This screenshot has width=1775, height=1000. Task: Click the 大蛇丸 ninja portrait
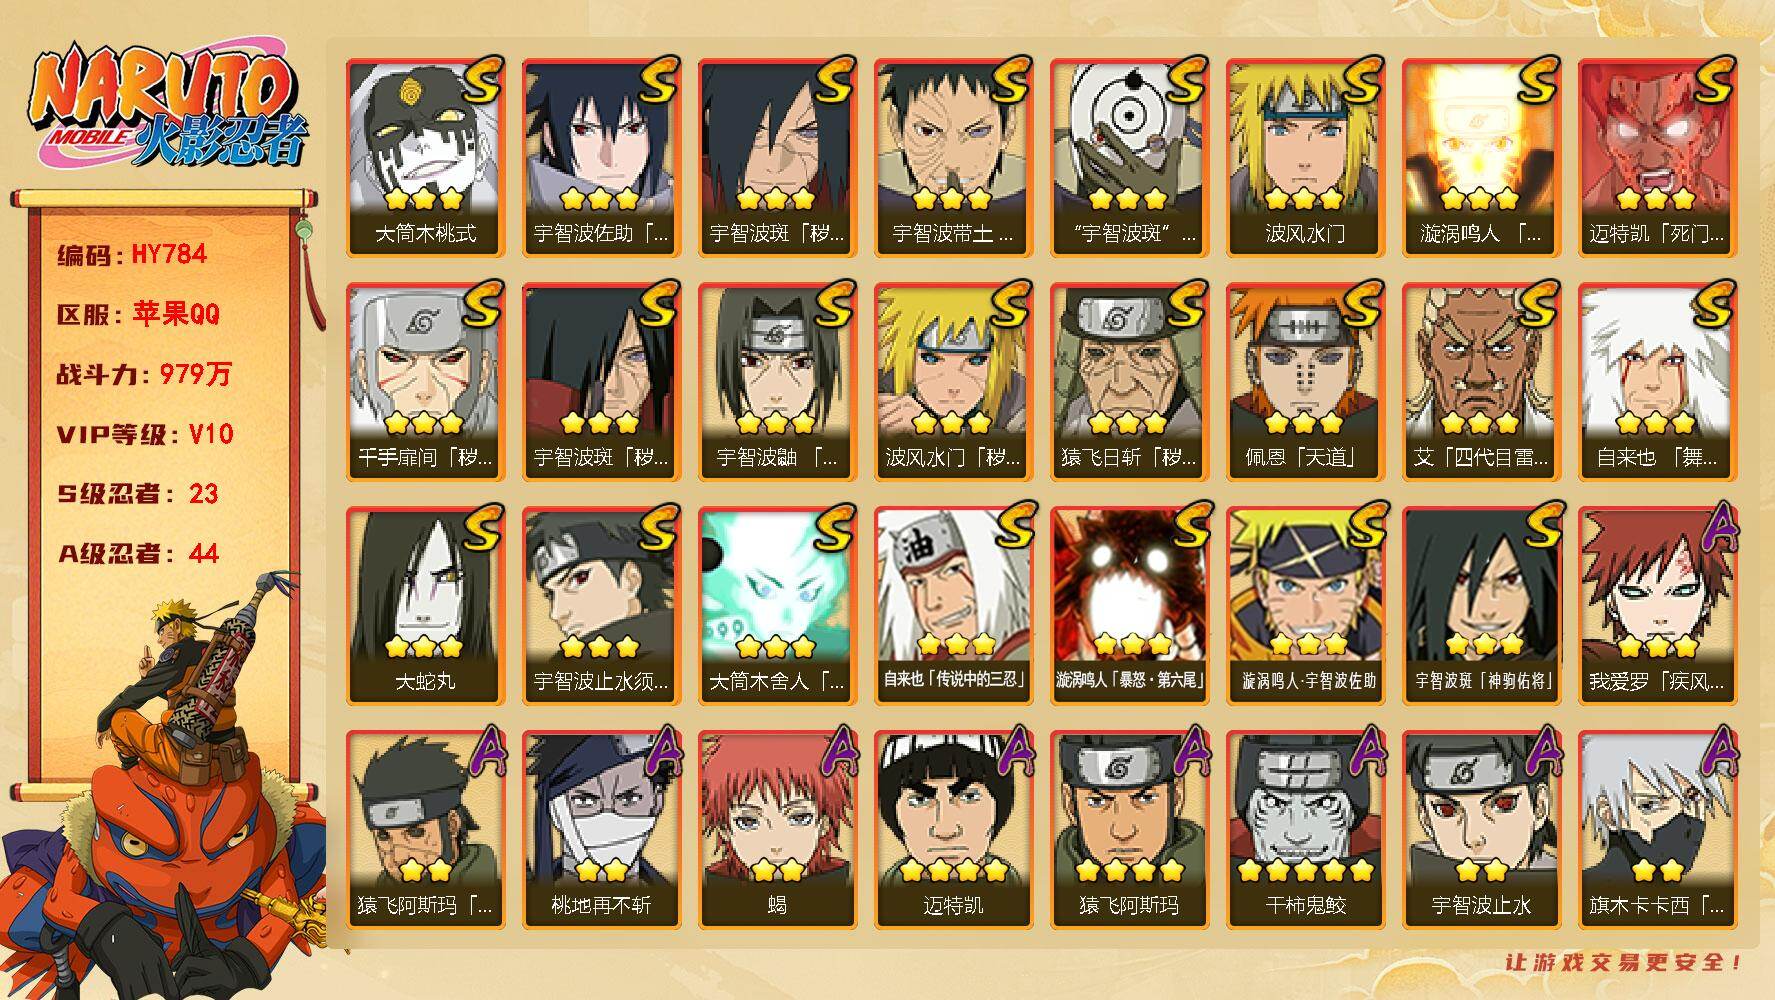click(x=425, y=606)
